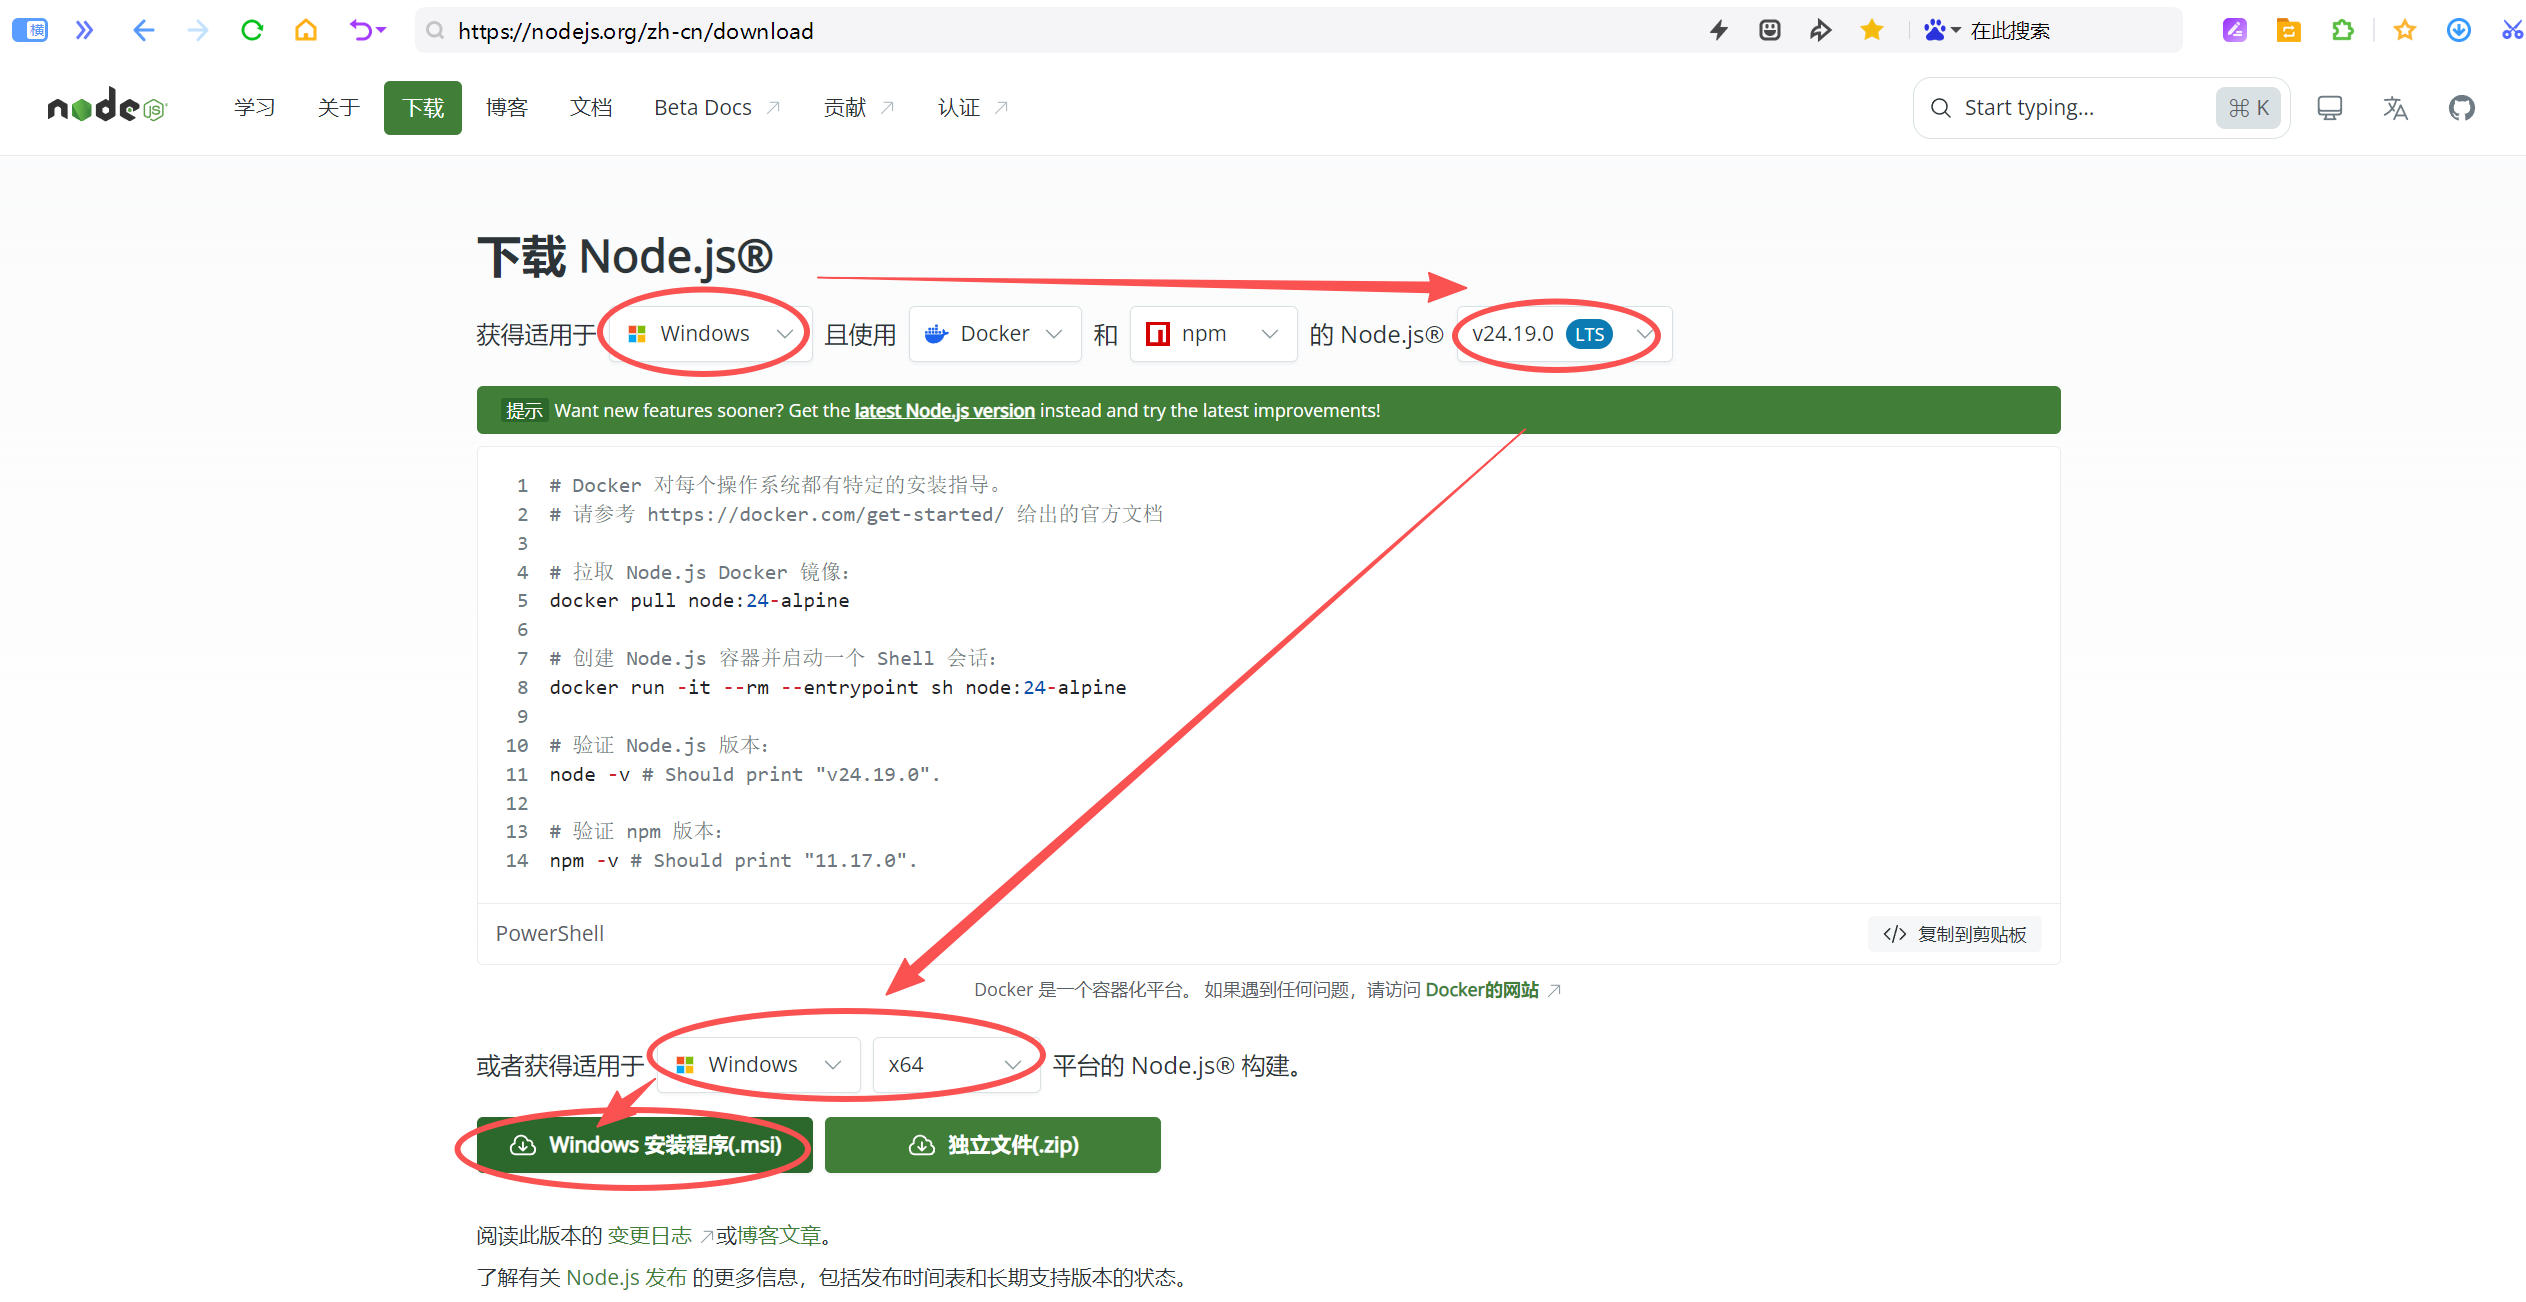Expand the npm package manager dropdown
The height and width of the screenshot is (1302, 2526).
pos(1213,334)
